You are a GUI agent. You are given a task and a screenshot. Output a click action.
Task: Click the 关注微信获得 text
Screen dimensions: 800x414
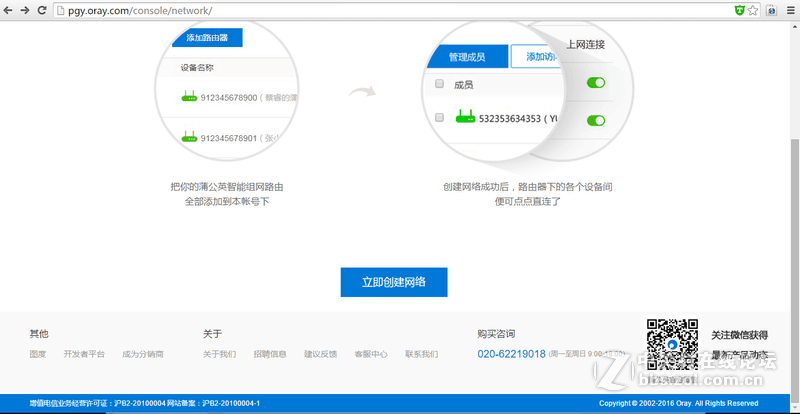pyautogui.click(x=739, y=335)
